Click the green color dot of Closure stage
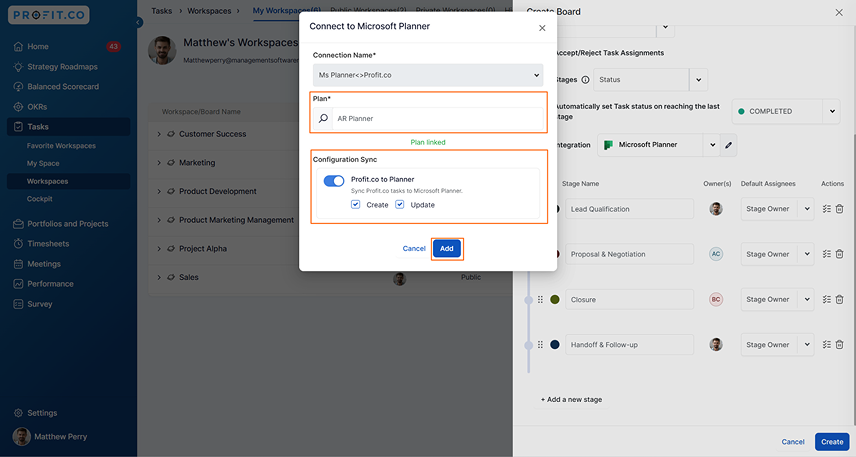This screenshot has width=856, height=457. click(x=555, y=300)
